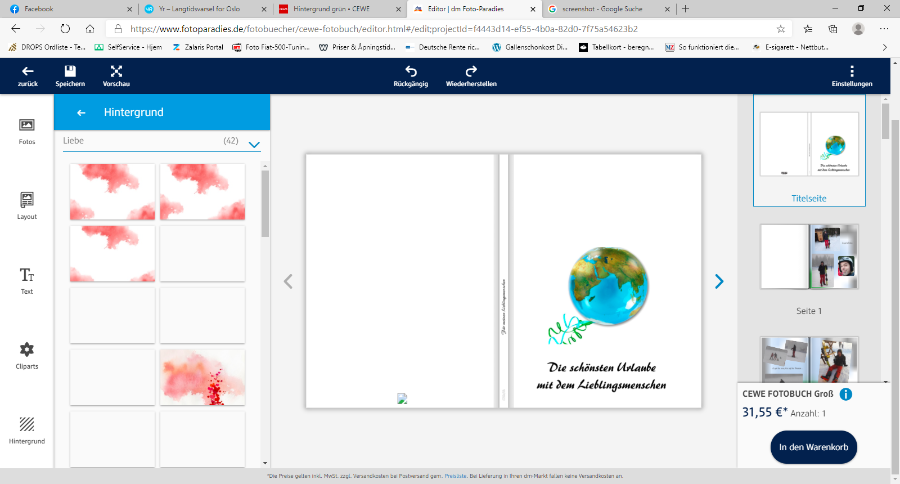This screenshot has width=900, height=484.
Task: Open Deutsche Rente bookmark
Action: tap(441, 48)
